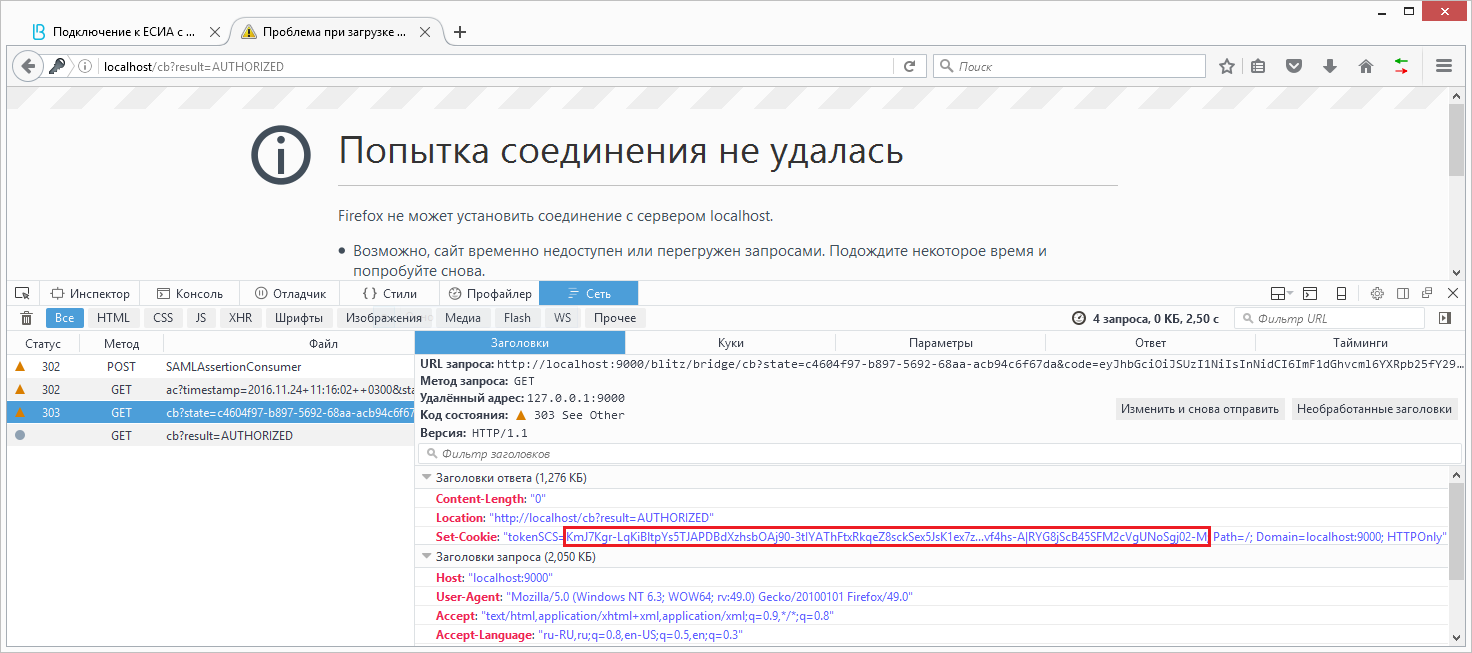Open Responsive Design Mode from the phone icon

click(1341, 293)
